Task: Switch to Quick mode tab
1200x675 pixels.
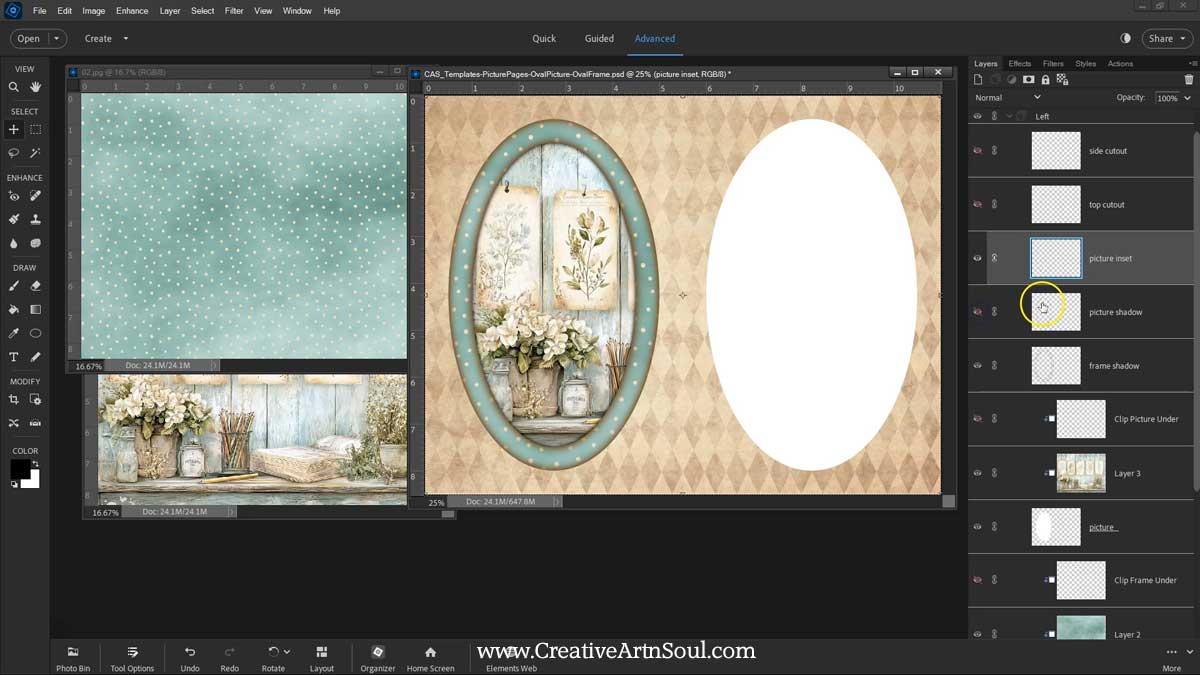Action: (x=544, y=39)
